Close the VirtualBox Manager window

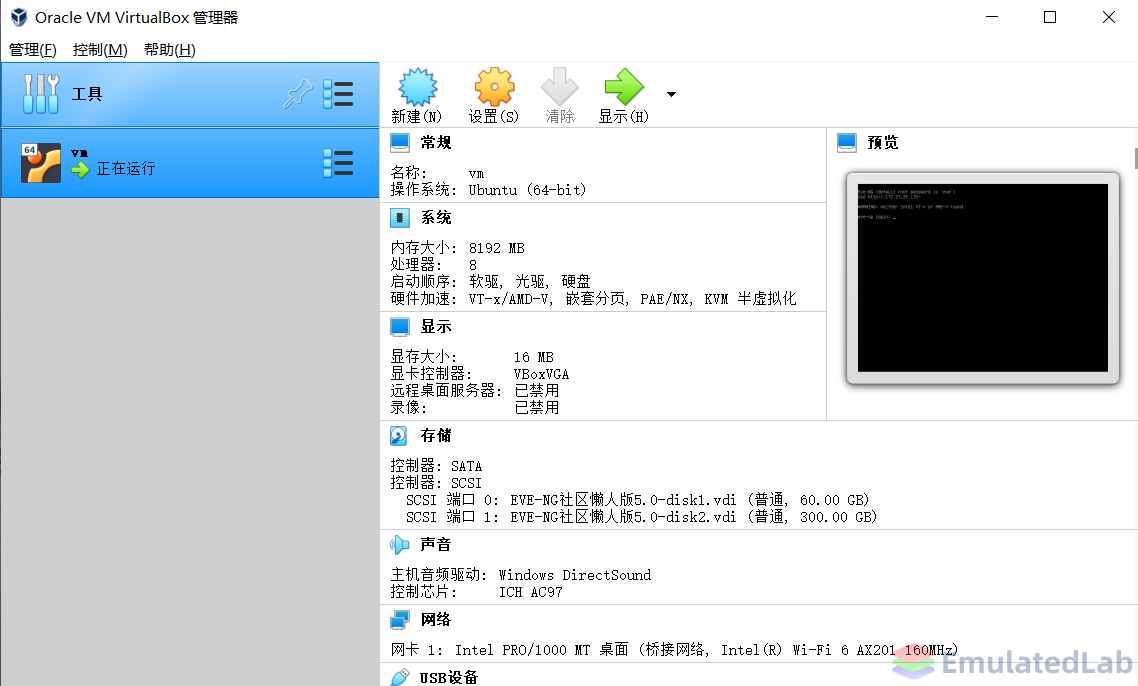point(1109,17)
